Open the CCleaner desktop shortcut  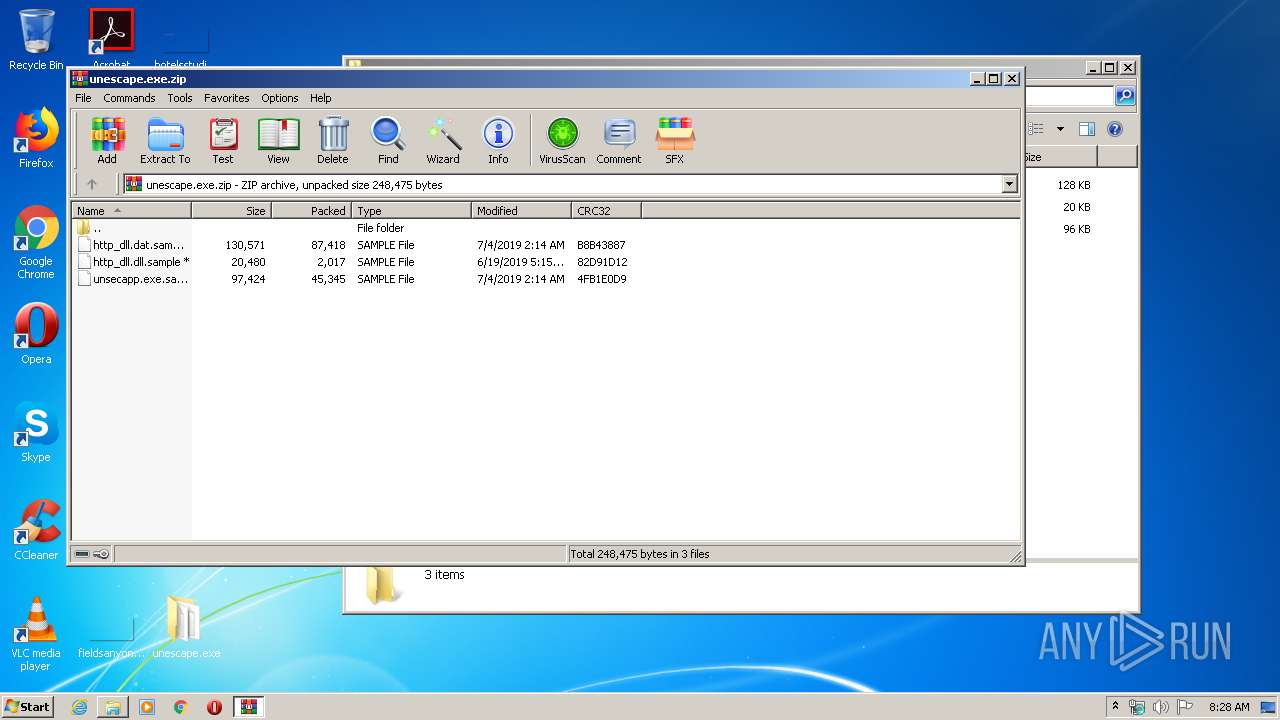36,530
